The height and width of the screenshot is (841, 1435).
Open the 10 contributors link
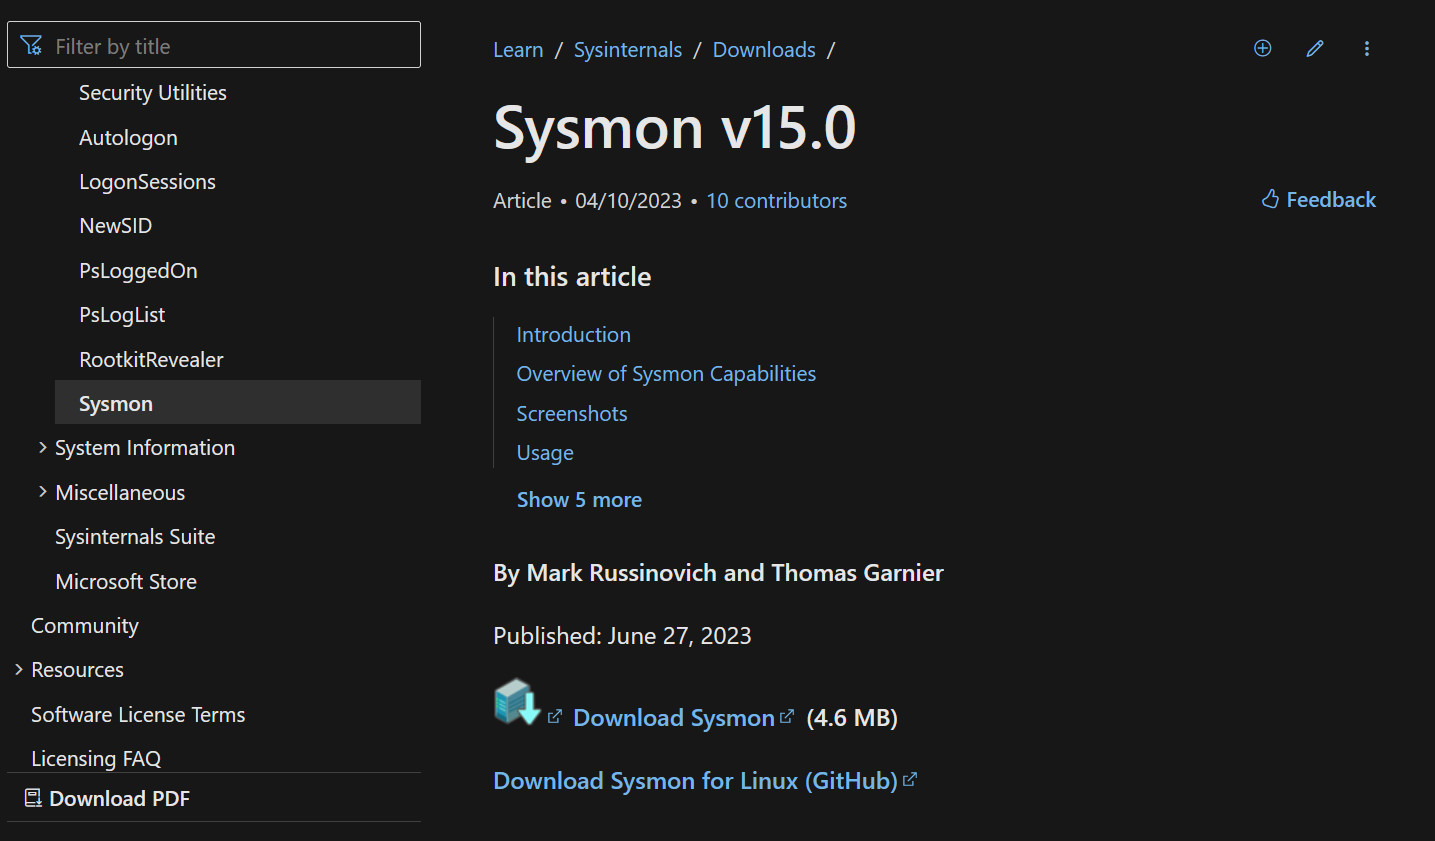(776, 200)
